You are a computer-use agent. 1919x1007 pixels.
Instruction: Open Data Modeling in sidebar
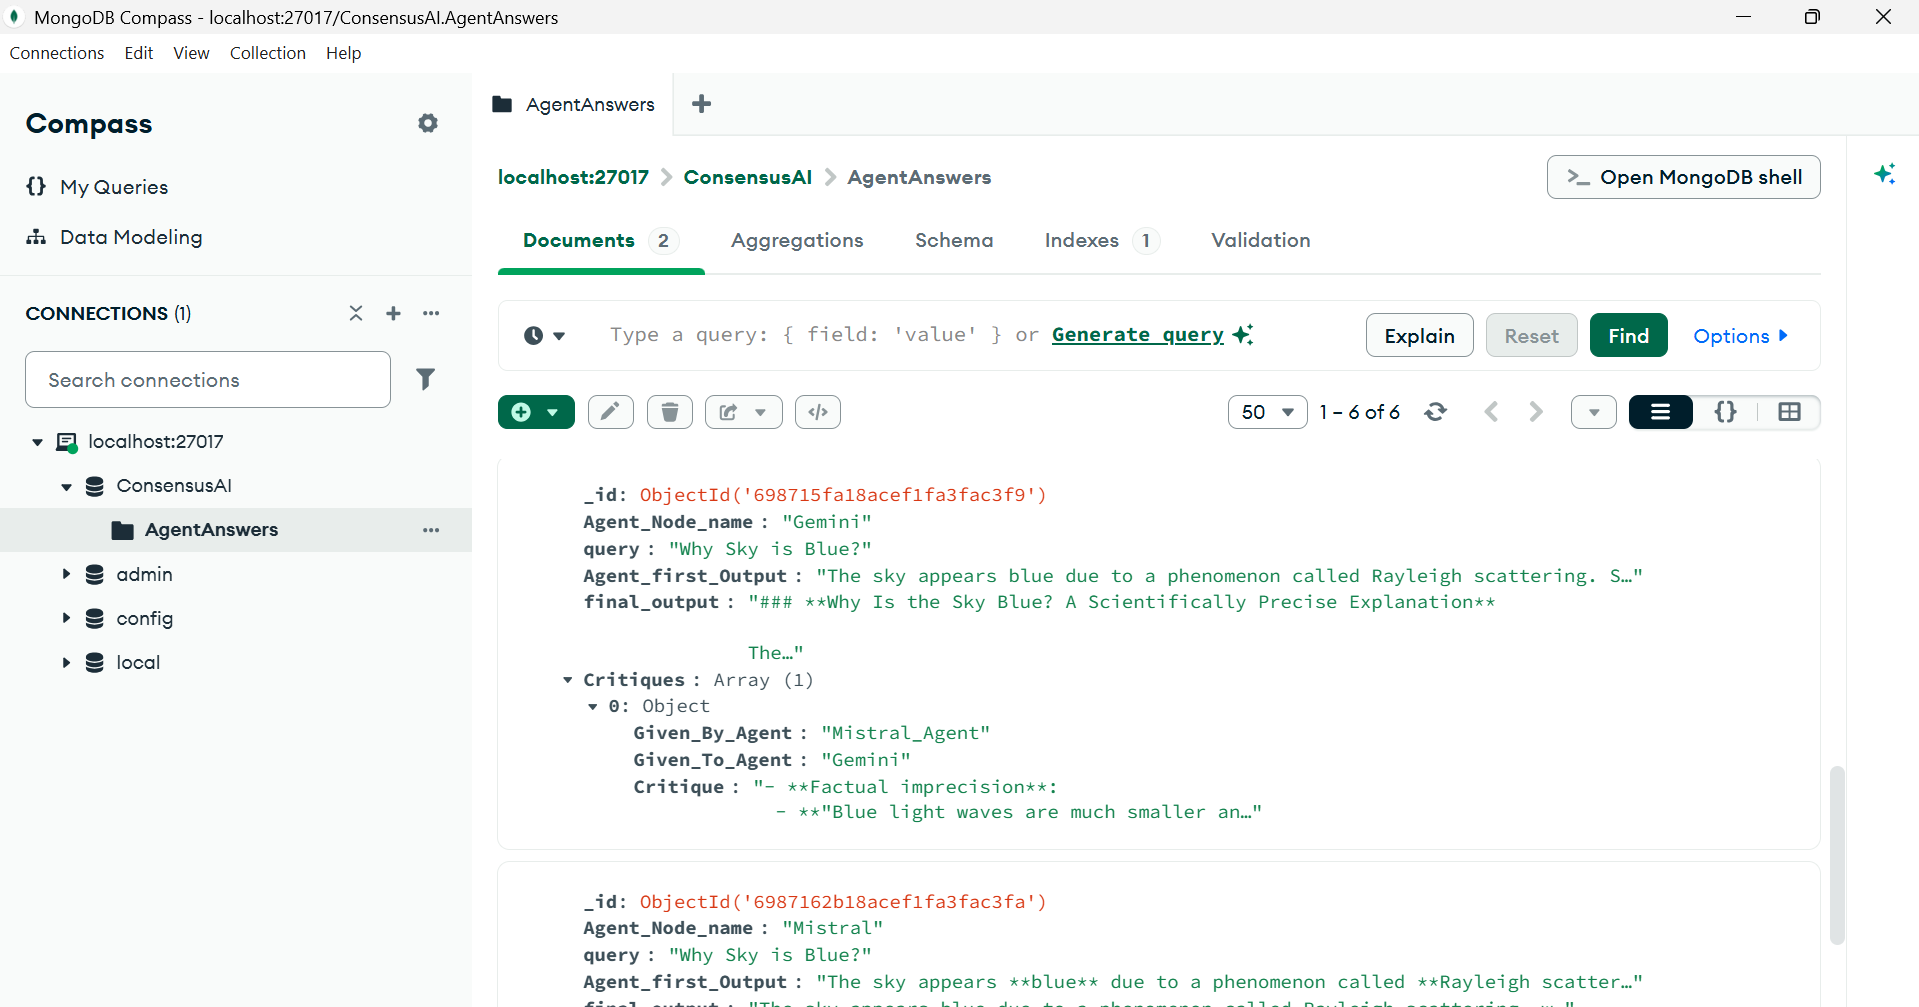click(x=114, y=237)
